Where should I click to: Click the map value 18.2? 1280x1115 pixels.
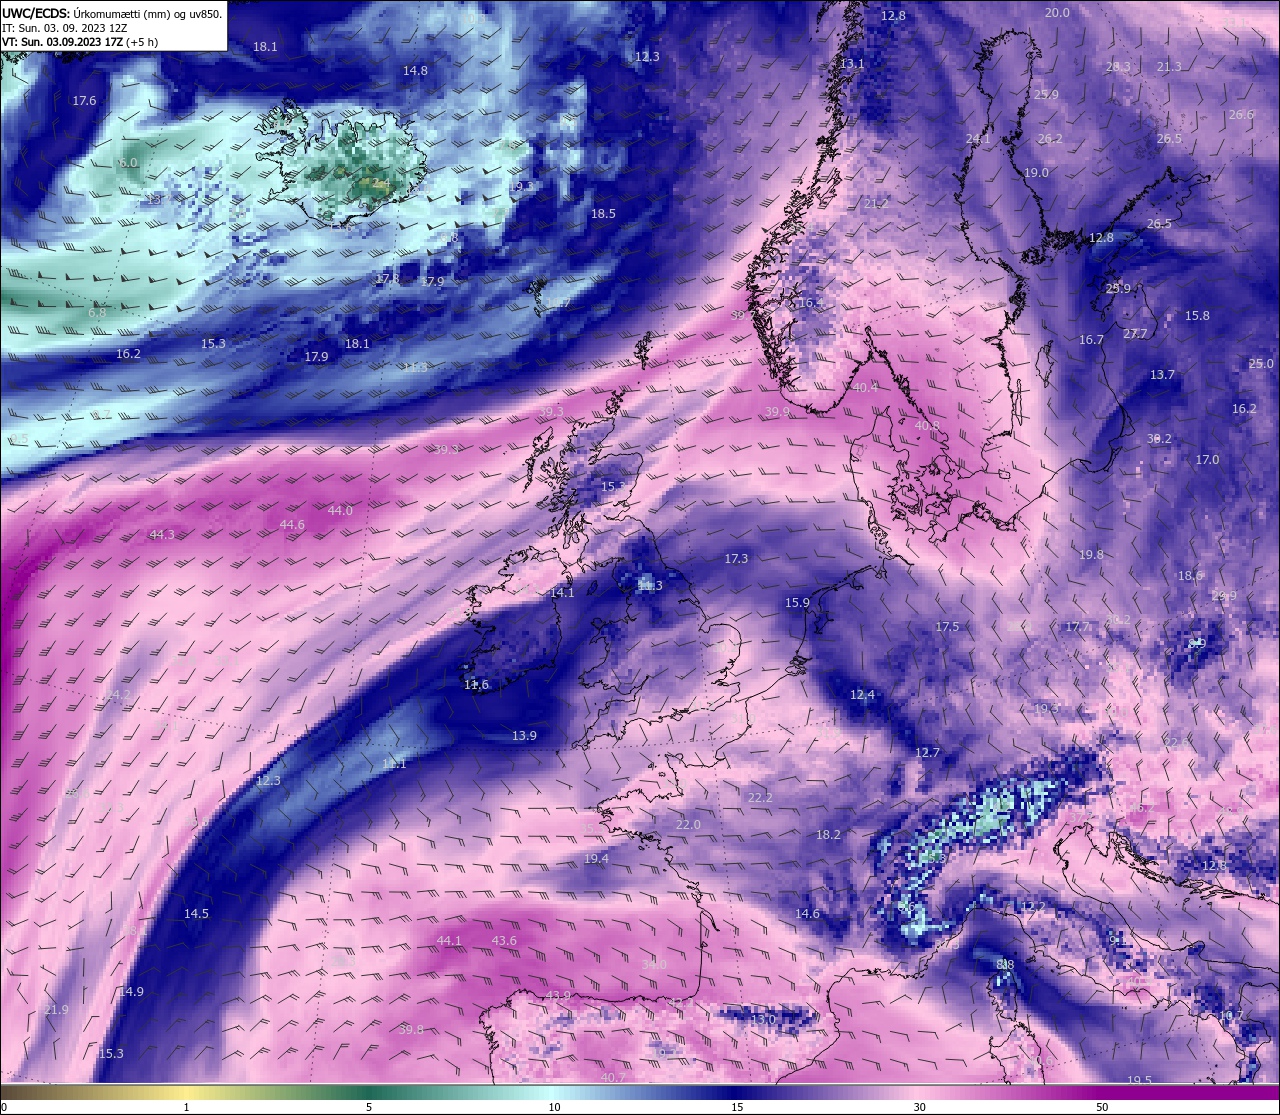point(828,835)
